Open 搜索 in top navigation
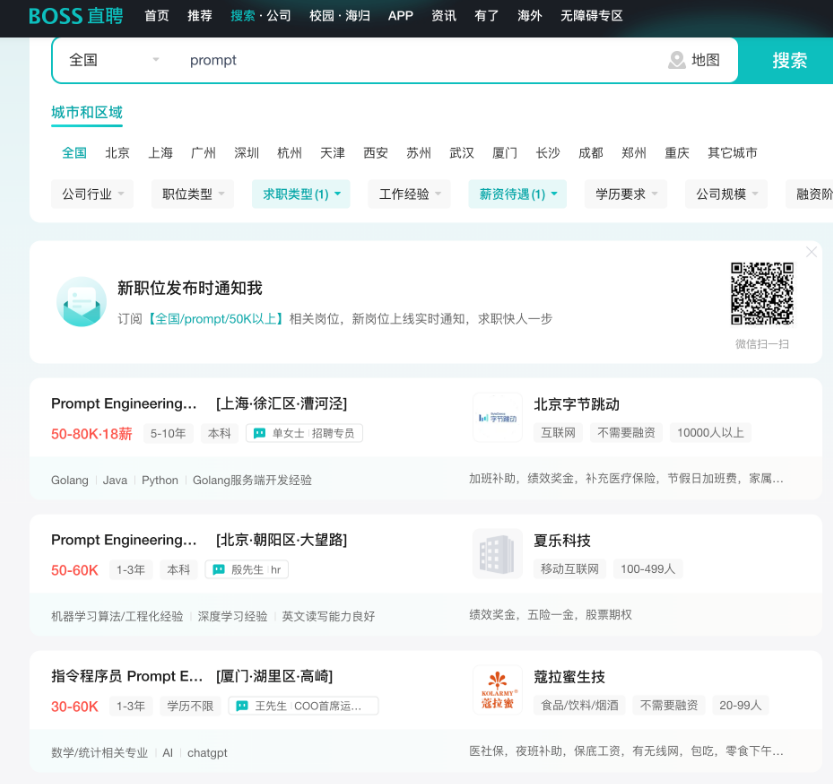Viewport: 833px width, 784px height. pyautogui.click(x=243, y=16)
